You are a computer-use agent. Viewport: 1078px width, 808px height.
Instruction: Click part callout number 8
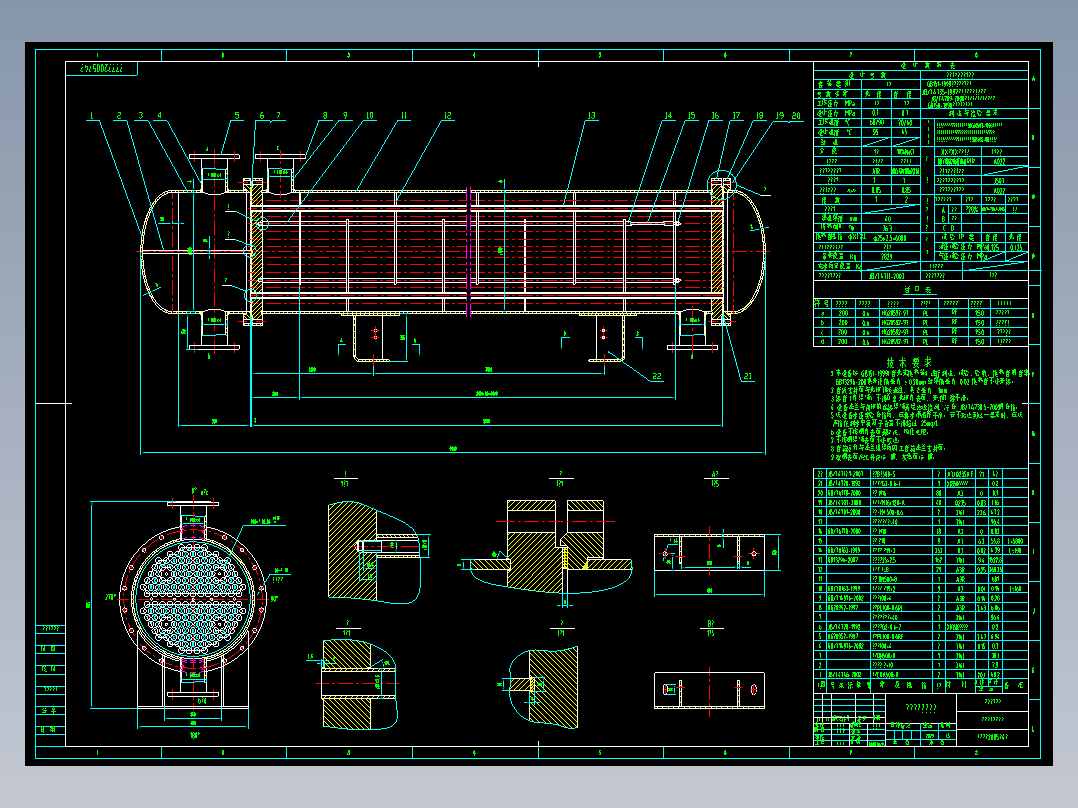pos(325,116)
